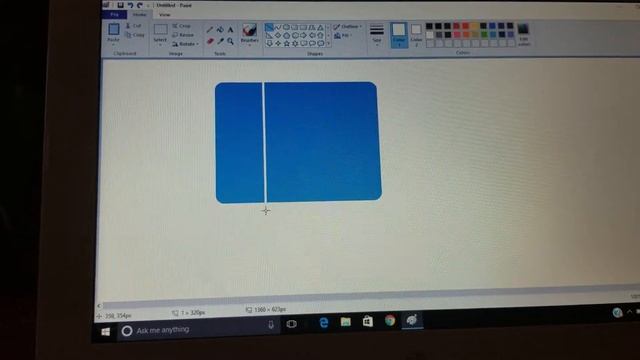Image resolution: width=640 pixels, height=360 pixels.
Task: Choose the Four-point star shape
Action: [278, 43]
